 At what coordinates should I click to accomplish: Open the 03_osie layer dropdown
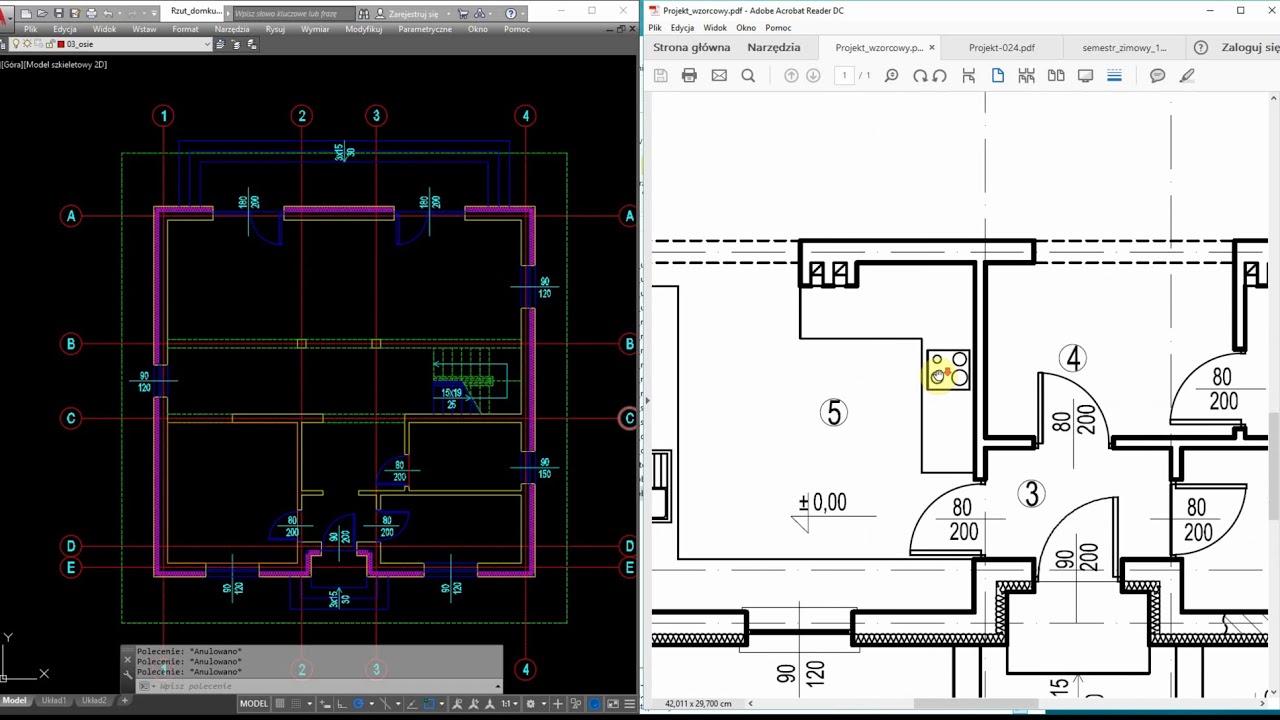click(x=207, y=44)
